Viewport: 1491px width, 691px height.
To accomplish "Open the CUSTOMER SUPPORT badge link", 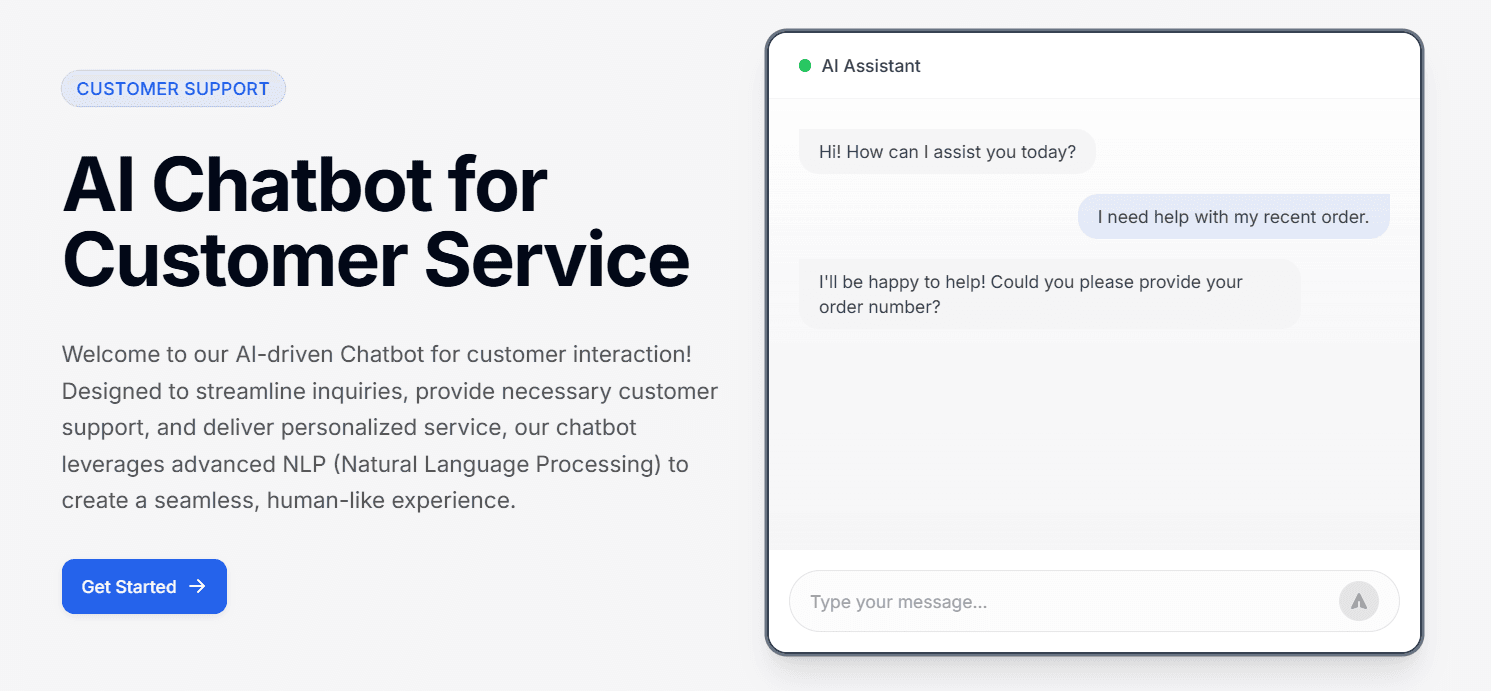I will pos(173,89).
